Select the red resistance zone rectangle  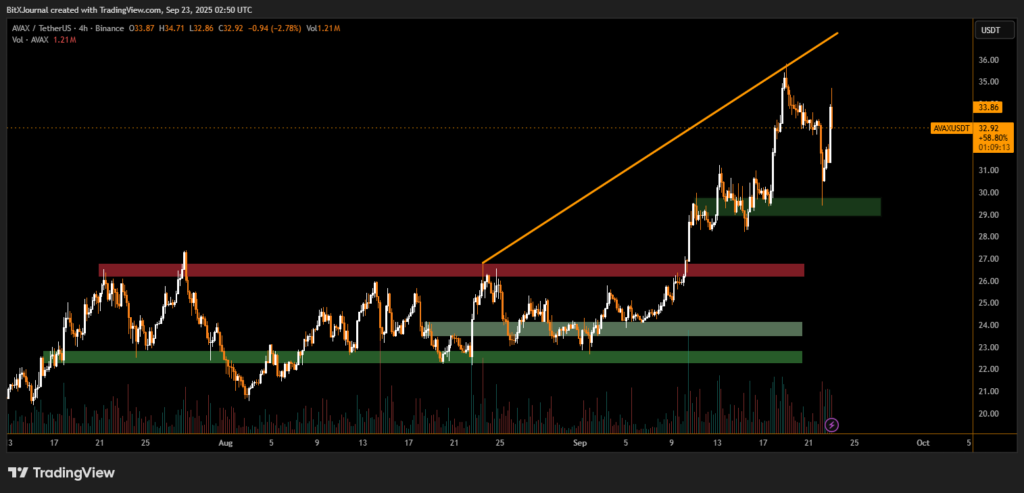pyautogui.click(x=450, y=270)
